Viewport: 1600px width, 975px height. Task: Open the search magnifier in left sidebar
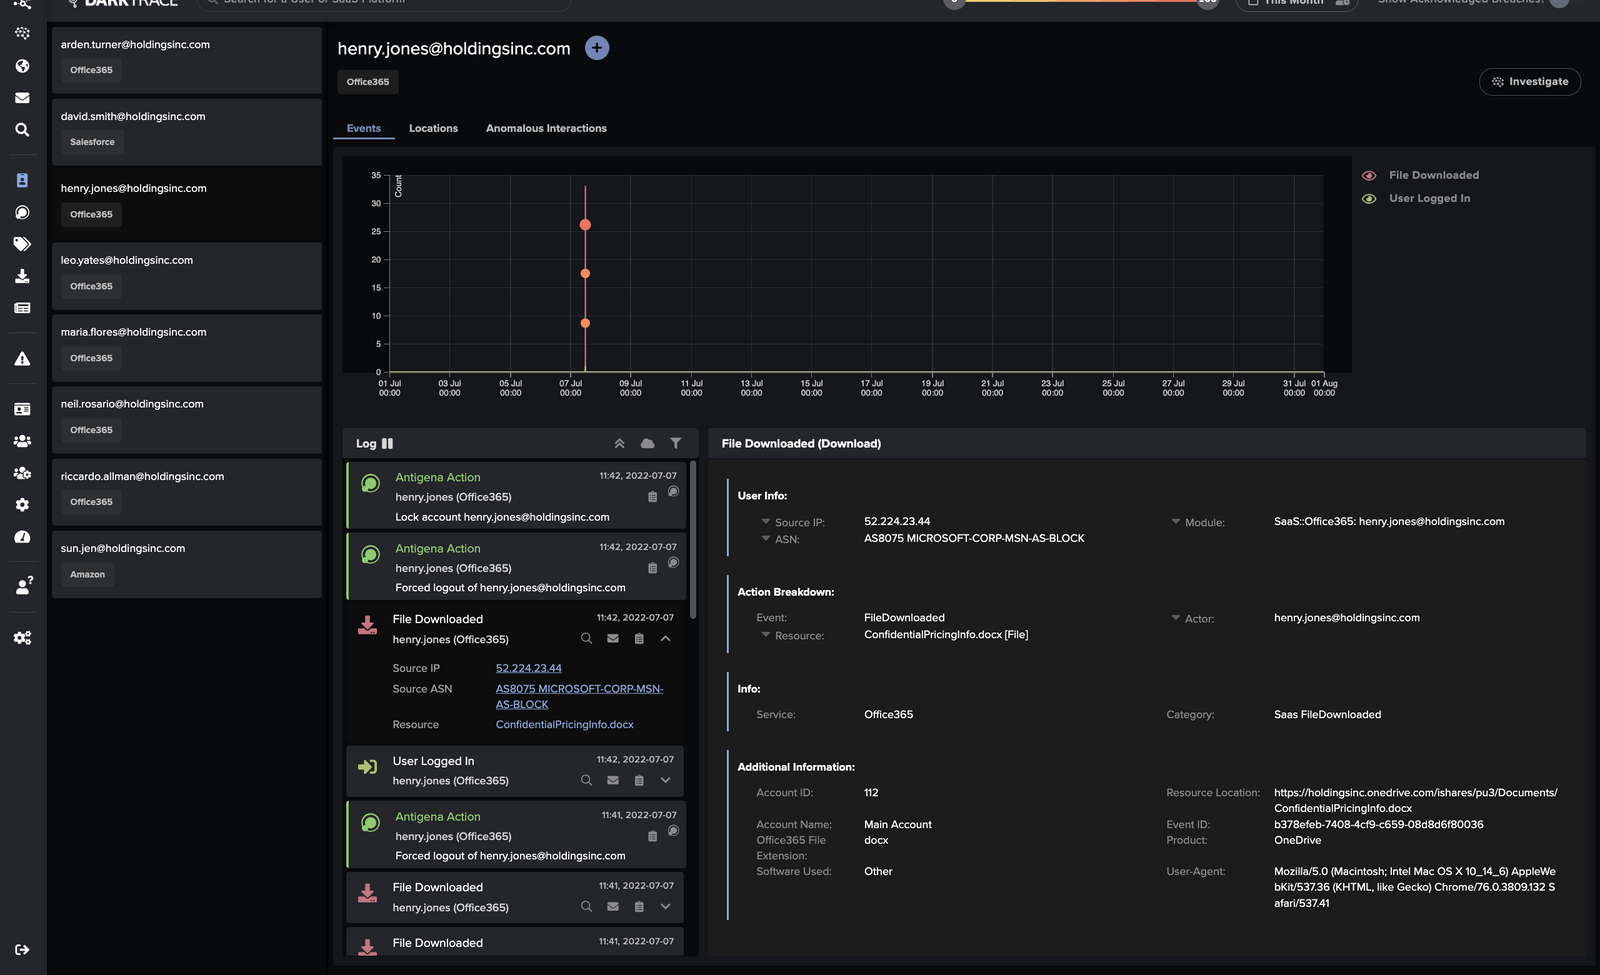tap(22, 130)
